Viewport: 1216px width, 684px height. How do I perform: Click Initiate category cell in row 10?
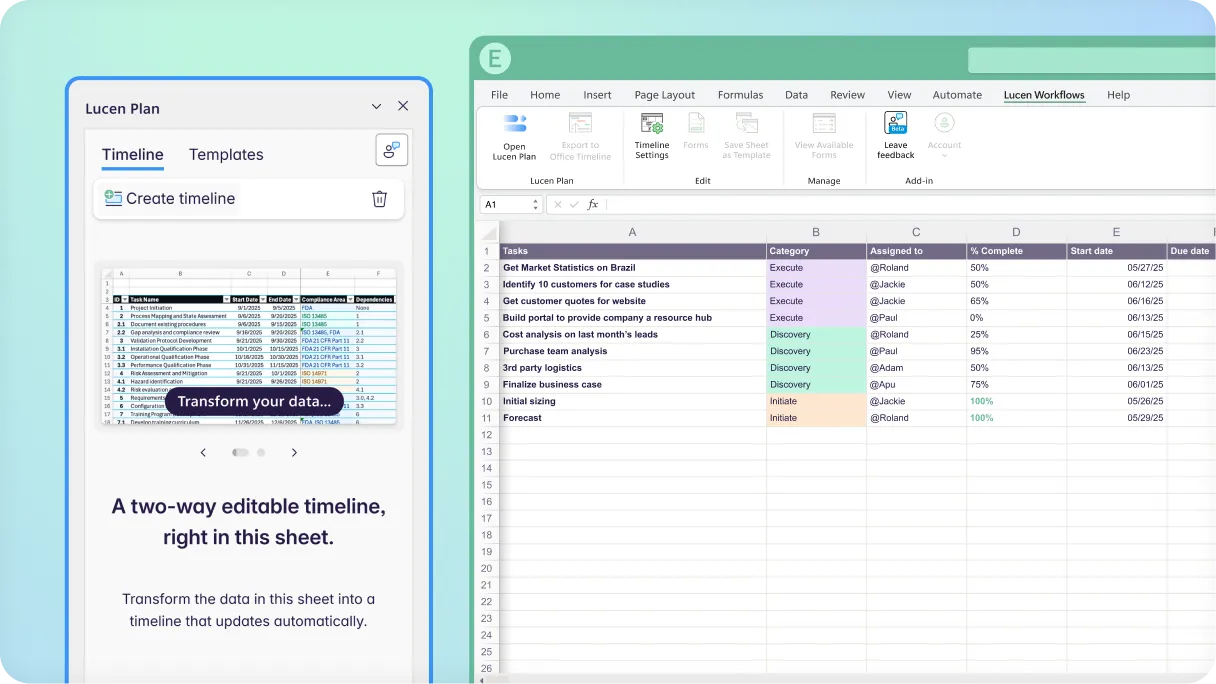coord(816,401)
